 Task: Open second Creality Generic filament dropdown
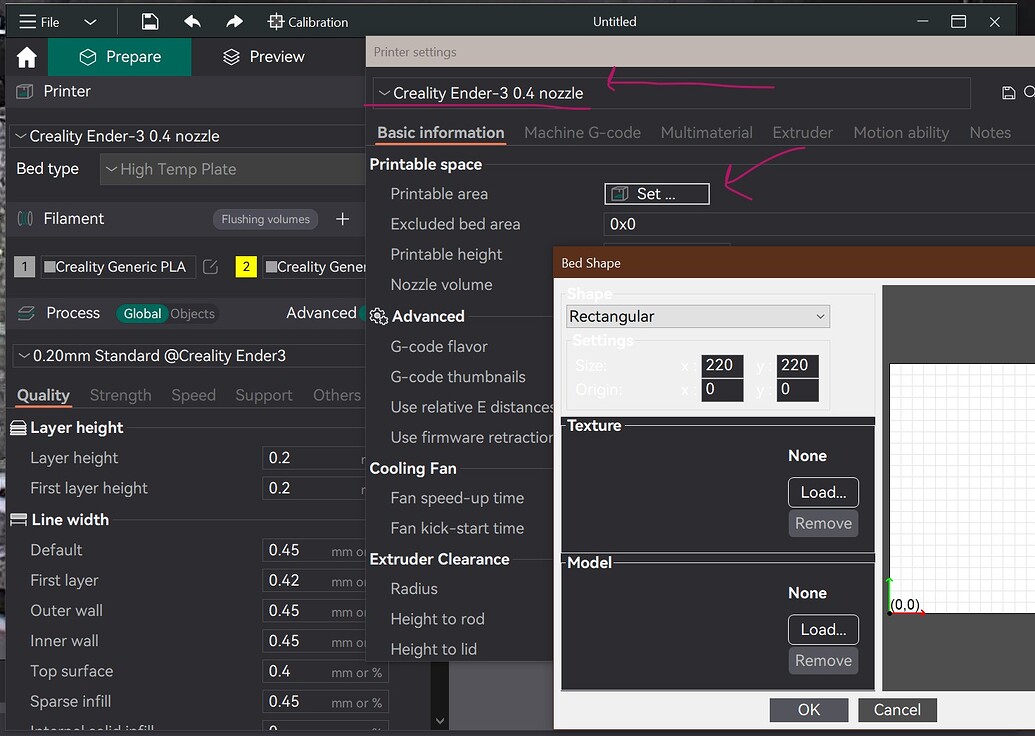(x=314, y=267)
